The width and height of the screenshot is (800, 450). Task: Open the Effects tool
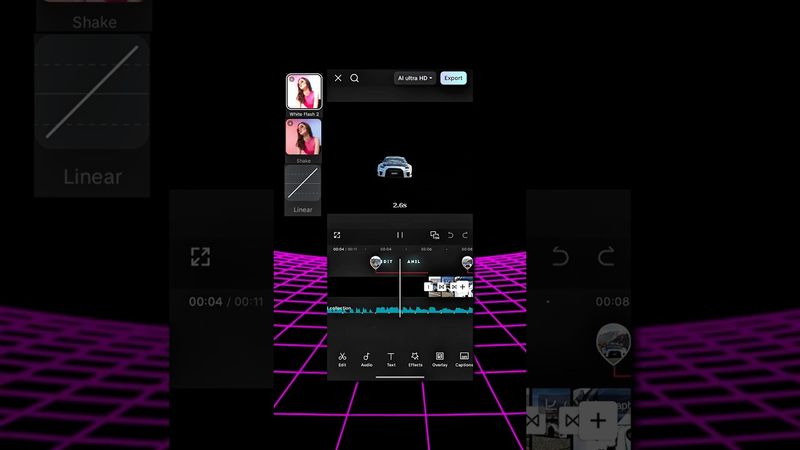coord(415,359)
